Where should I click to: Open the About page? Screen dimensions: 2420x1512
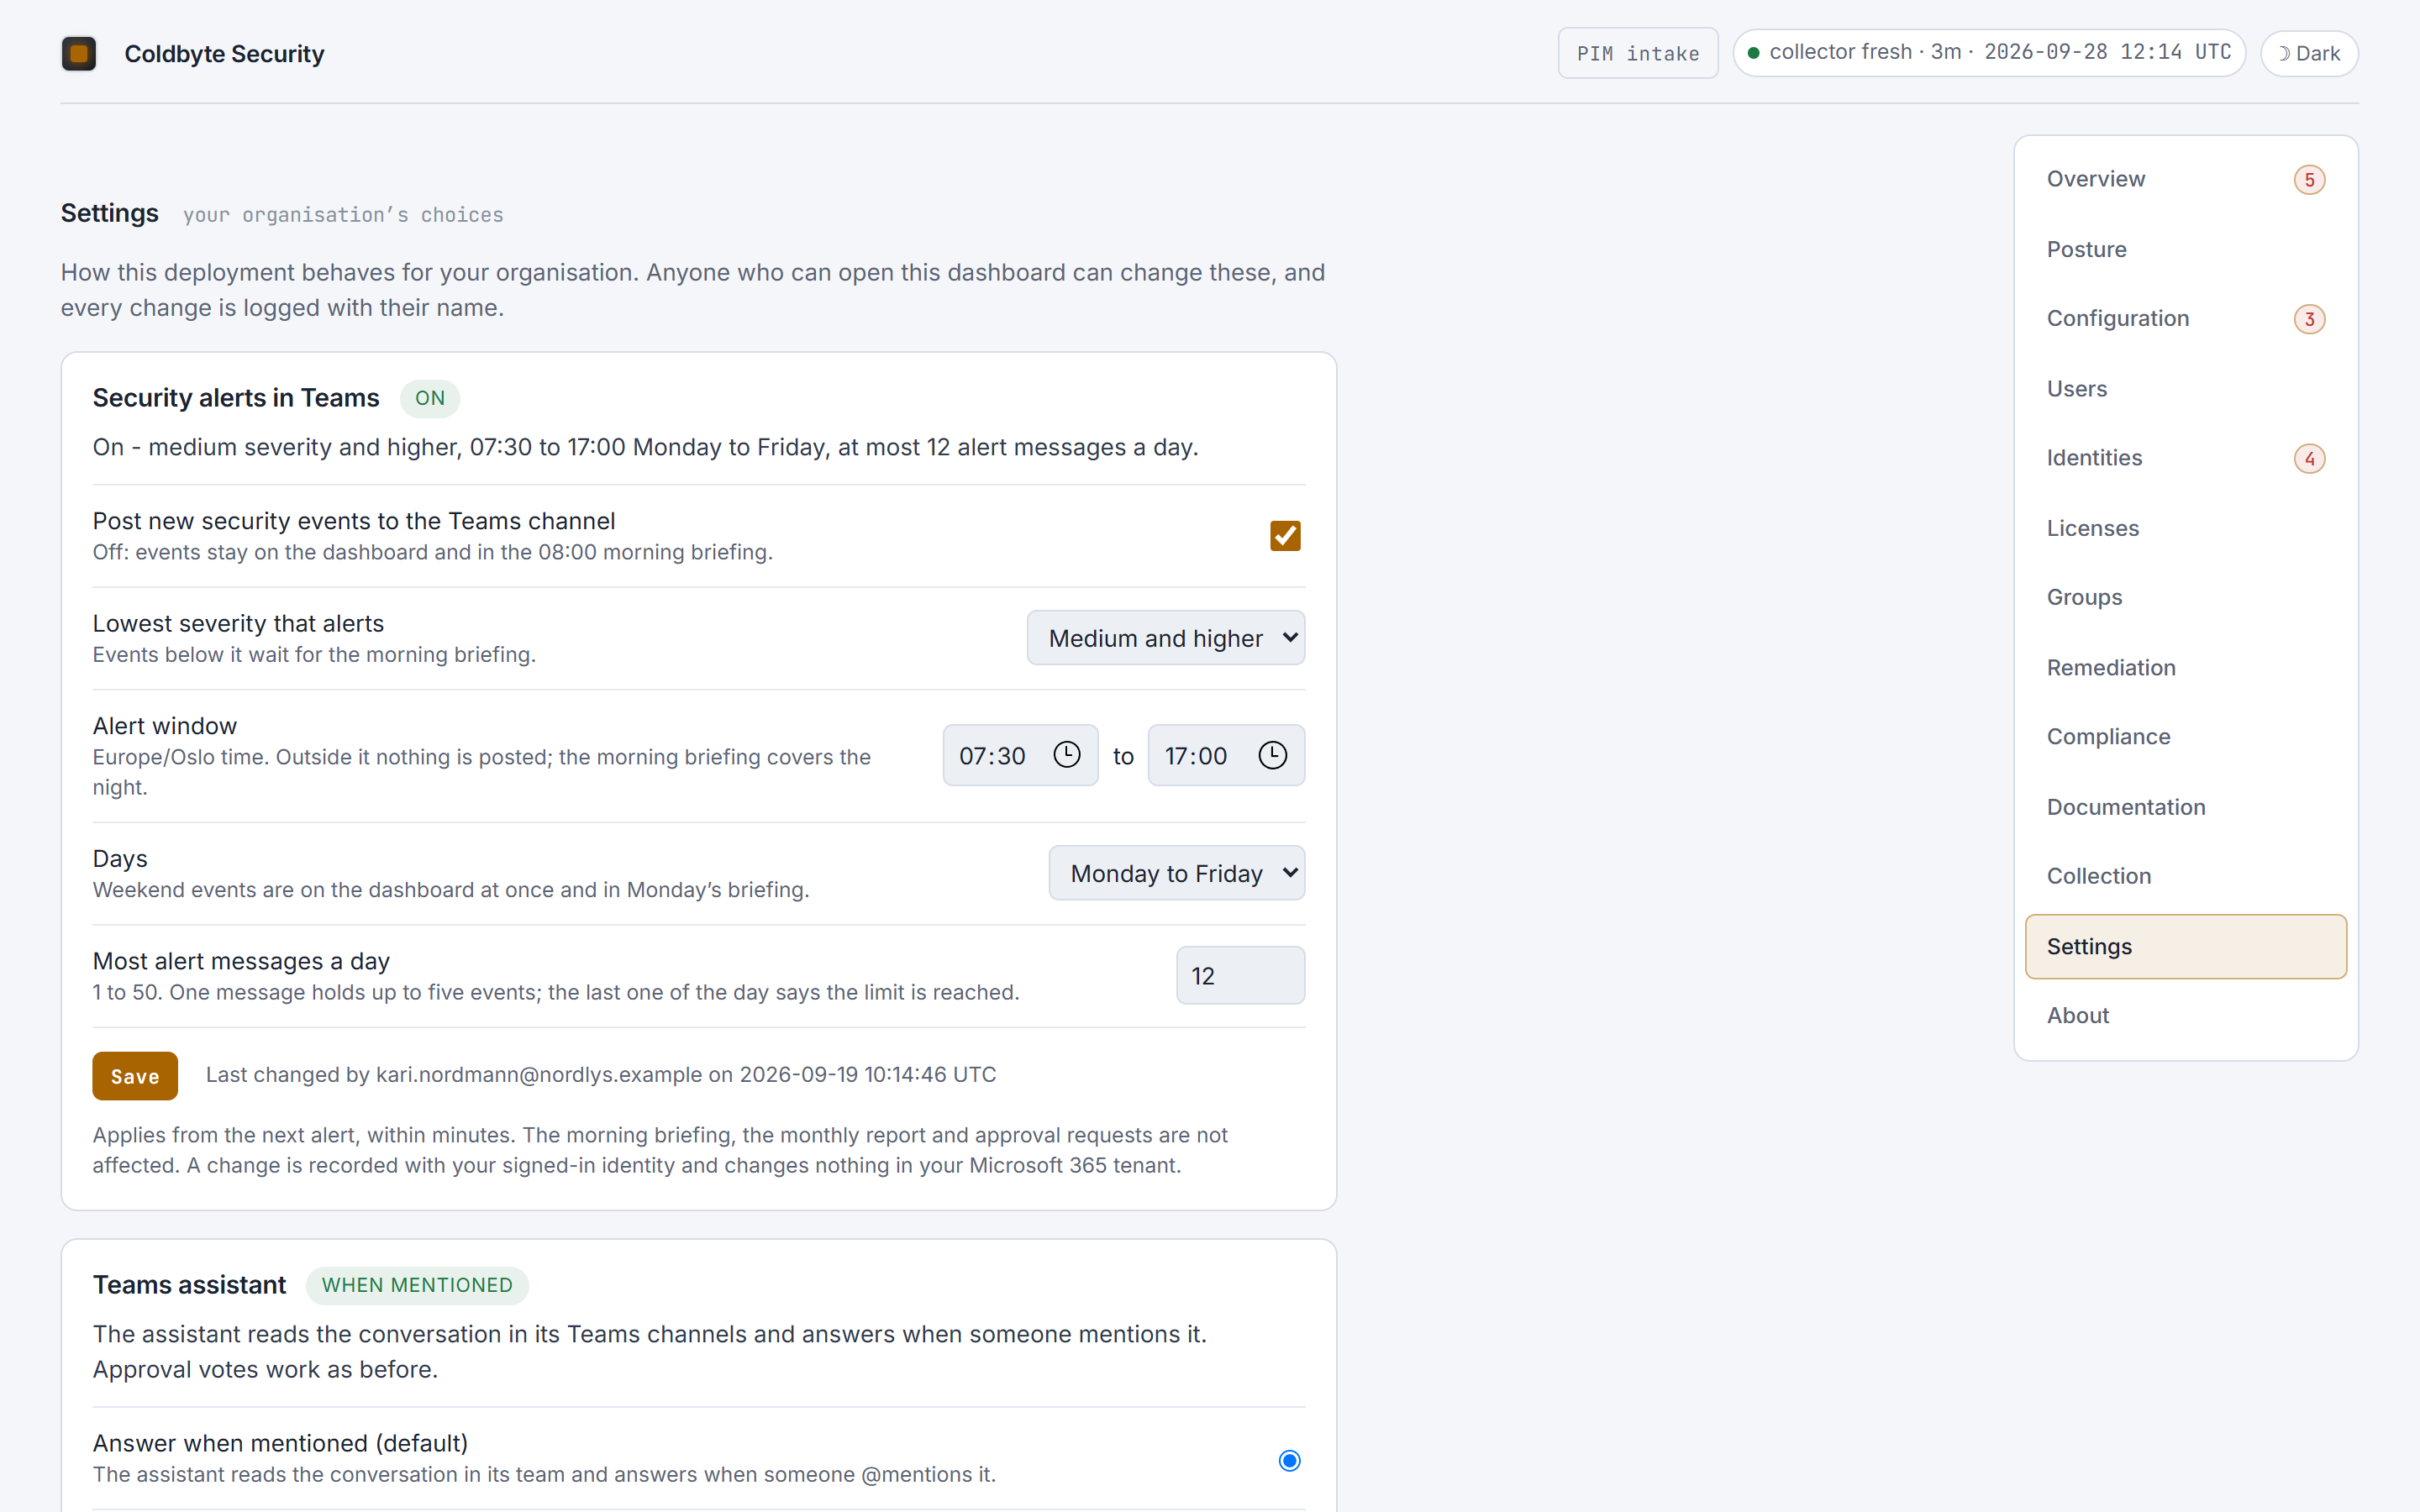2185,1016
